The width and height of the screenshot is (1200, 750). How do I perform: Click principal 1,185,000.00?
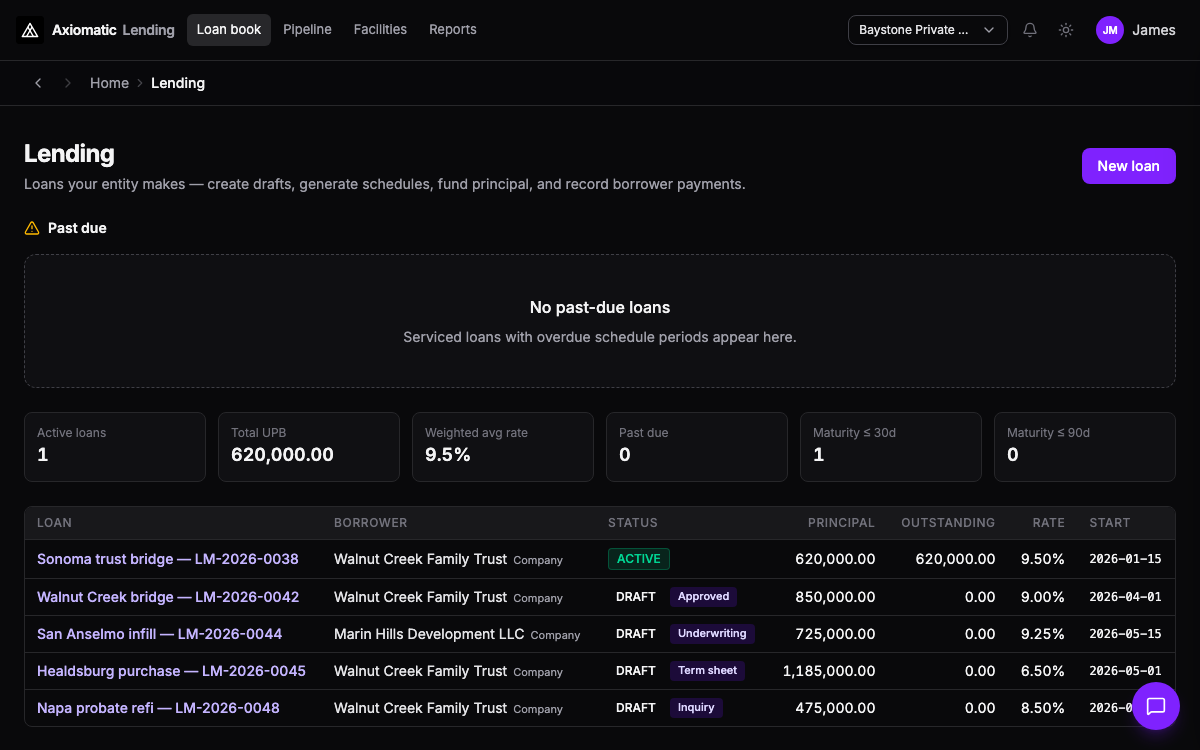tap(829, 671)
